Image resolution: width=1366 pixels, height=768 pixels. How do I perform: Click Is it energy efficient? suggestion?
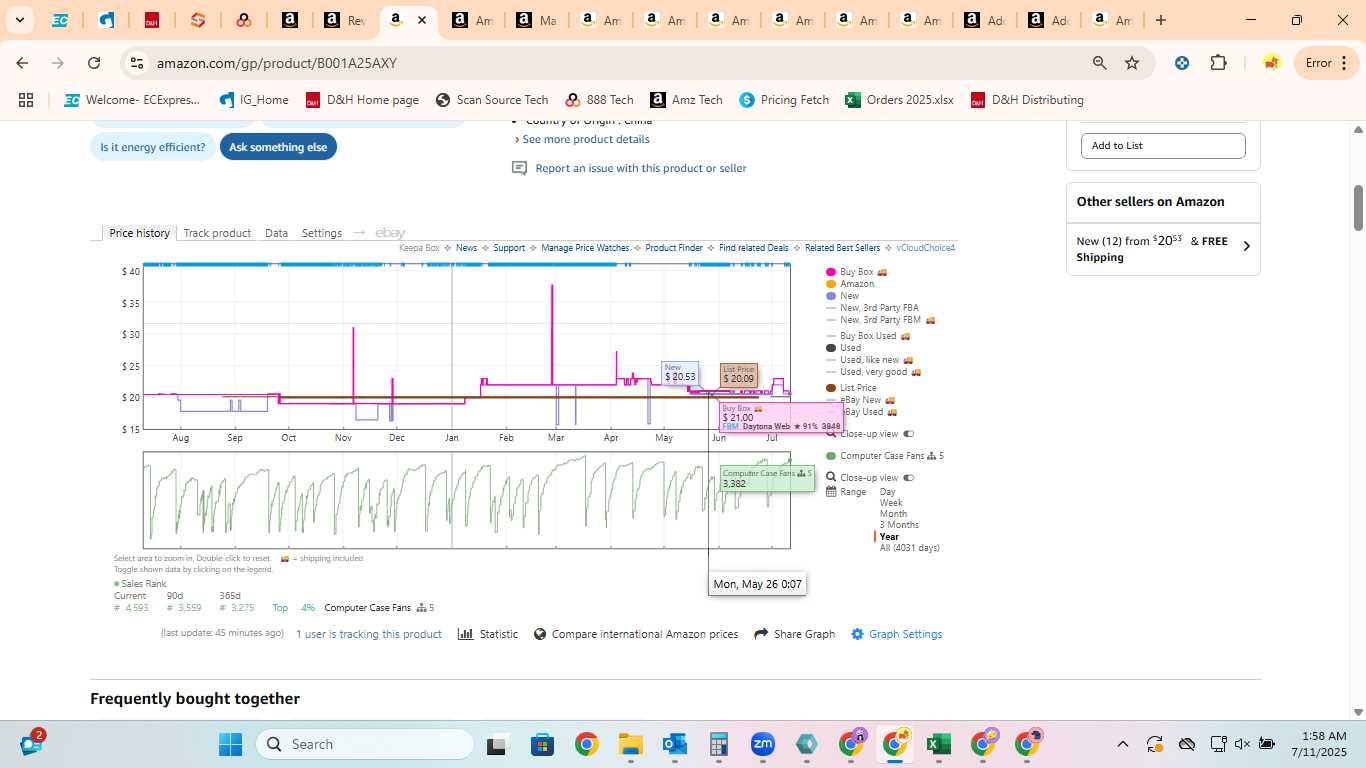coord(152,147)
